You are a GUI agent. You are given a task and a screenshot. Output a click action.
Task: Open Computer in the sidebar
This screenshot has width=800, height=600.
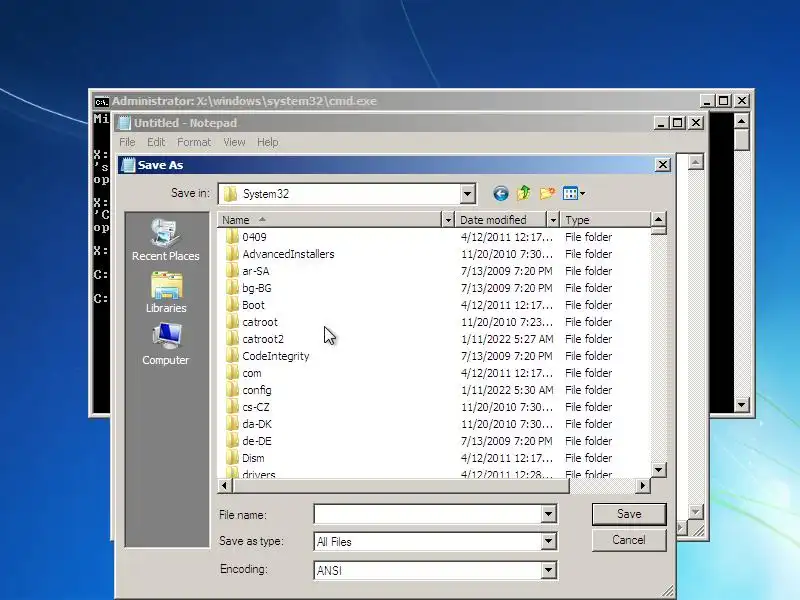(165, 344)
